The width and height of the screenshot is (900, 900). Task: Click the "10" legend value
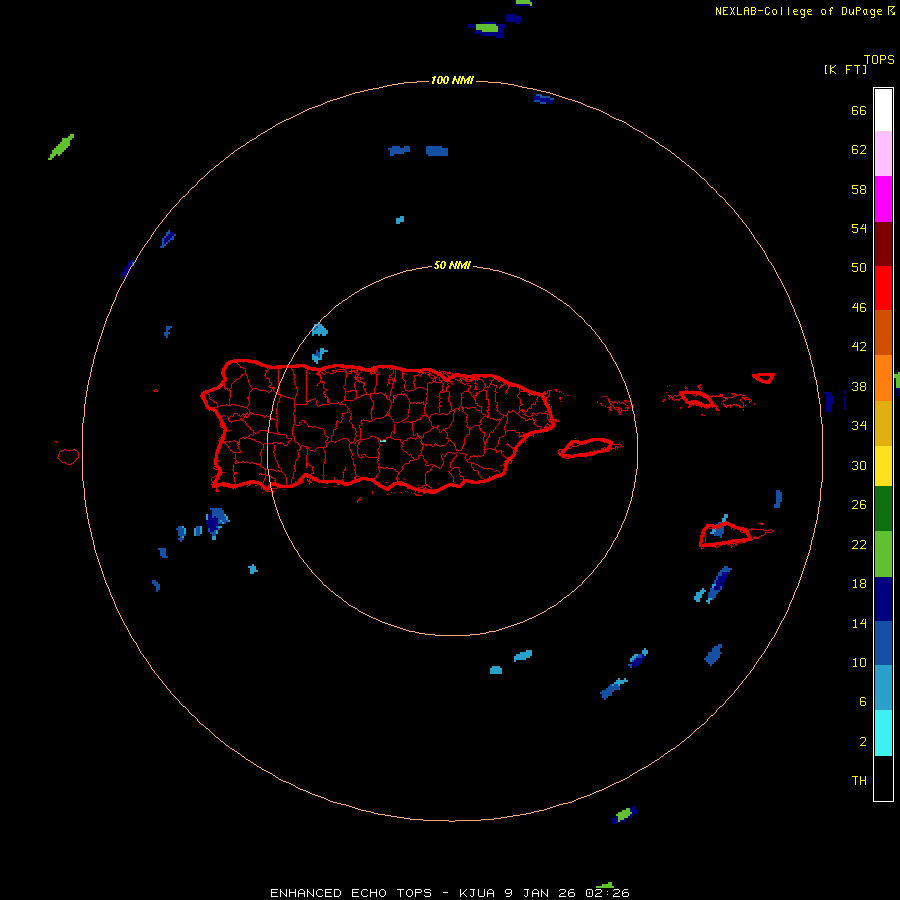pos(859,663)
